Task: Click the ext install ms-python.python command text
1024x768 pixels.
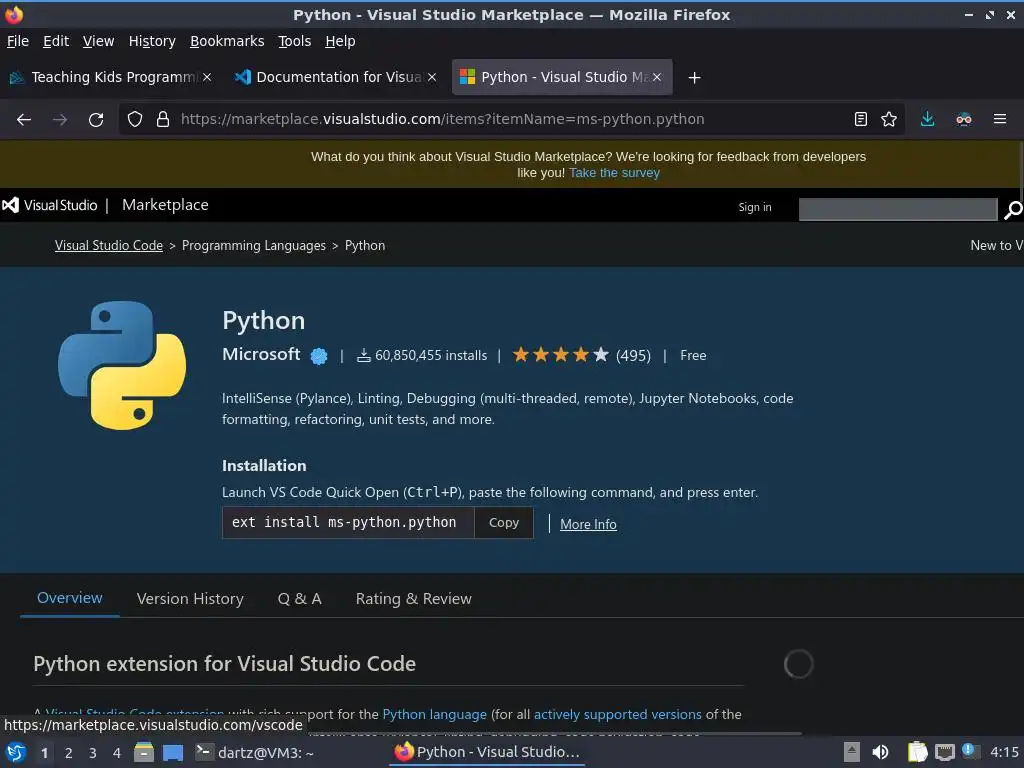Action: click(x=344, y=522)
